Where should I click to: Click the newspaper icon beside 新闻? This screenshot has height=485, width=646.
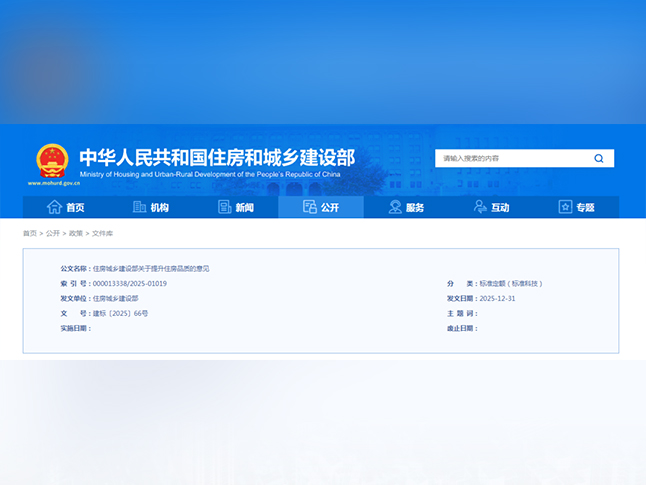[225, 207]
